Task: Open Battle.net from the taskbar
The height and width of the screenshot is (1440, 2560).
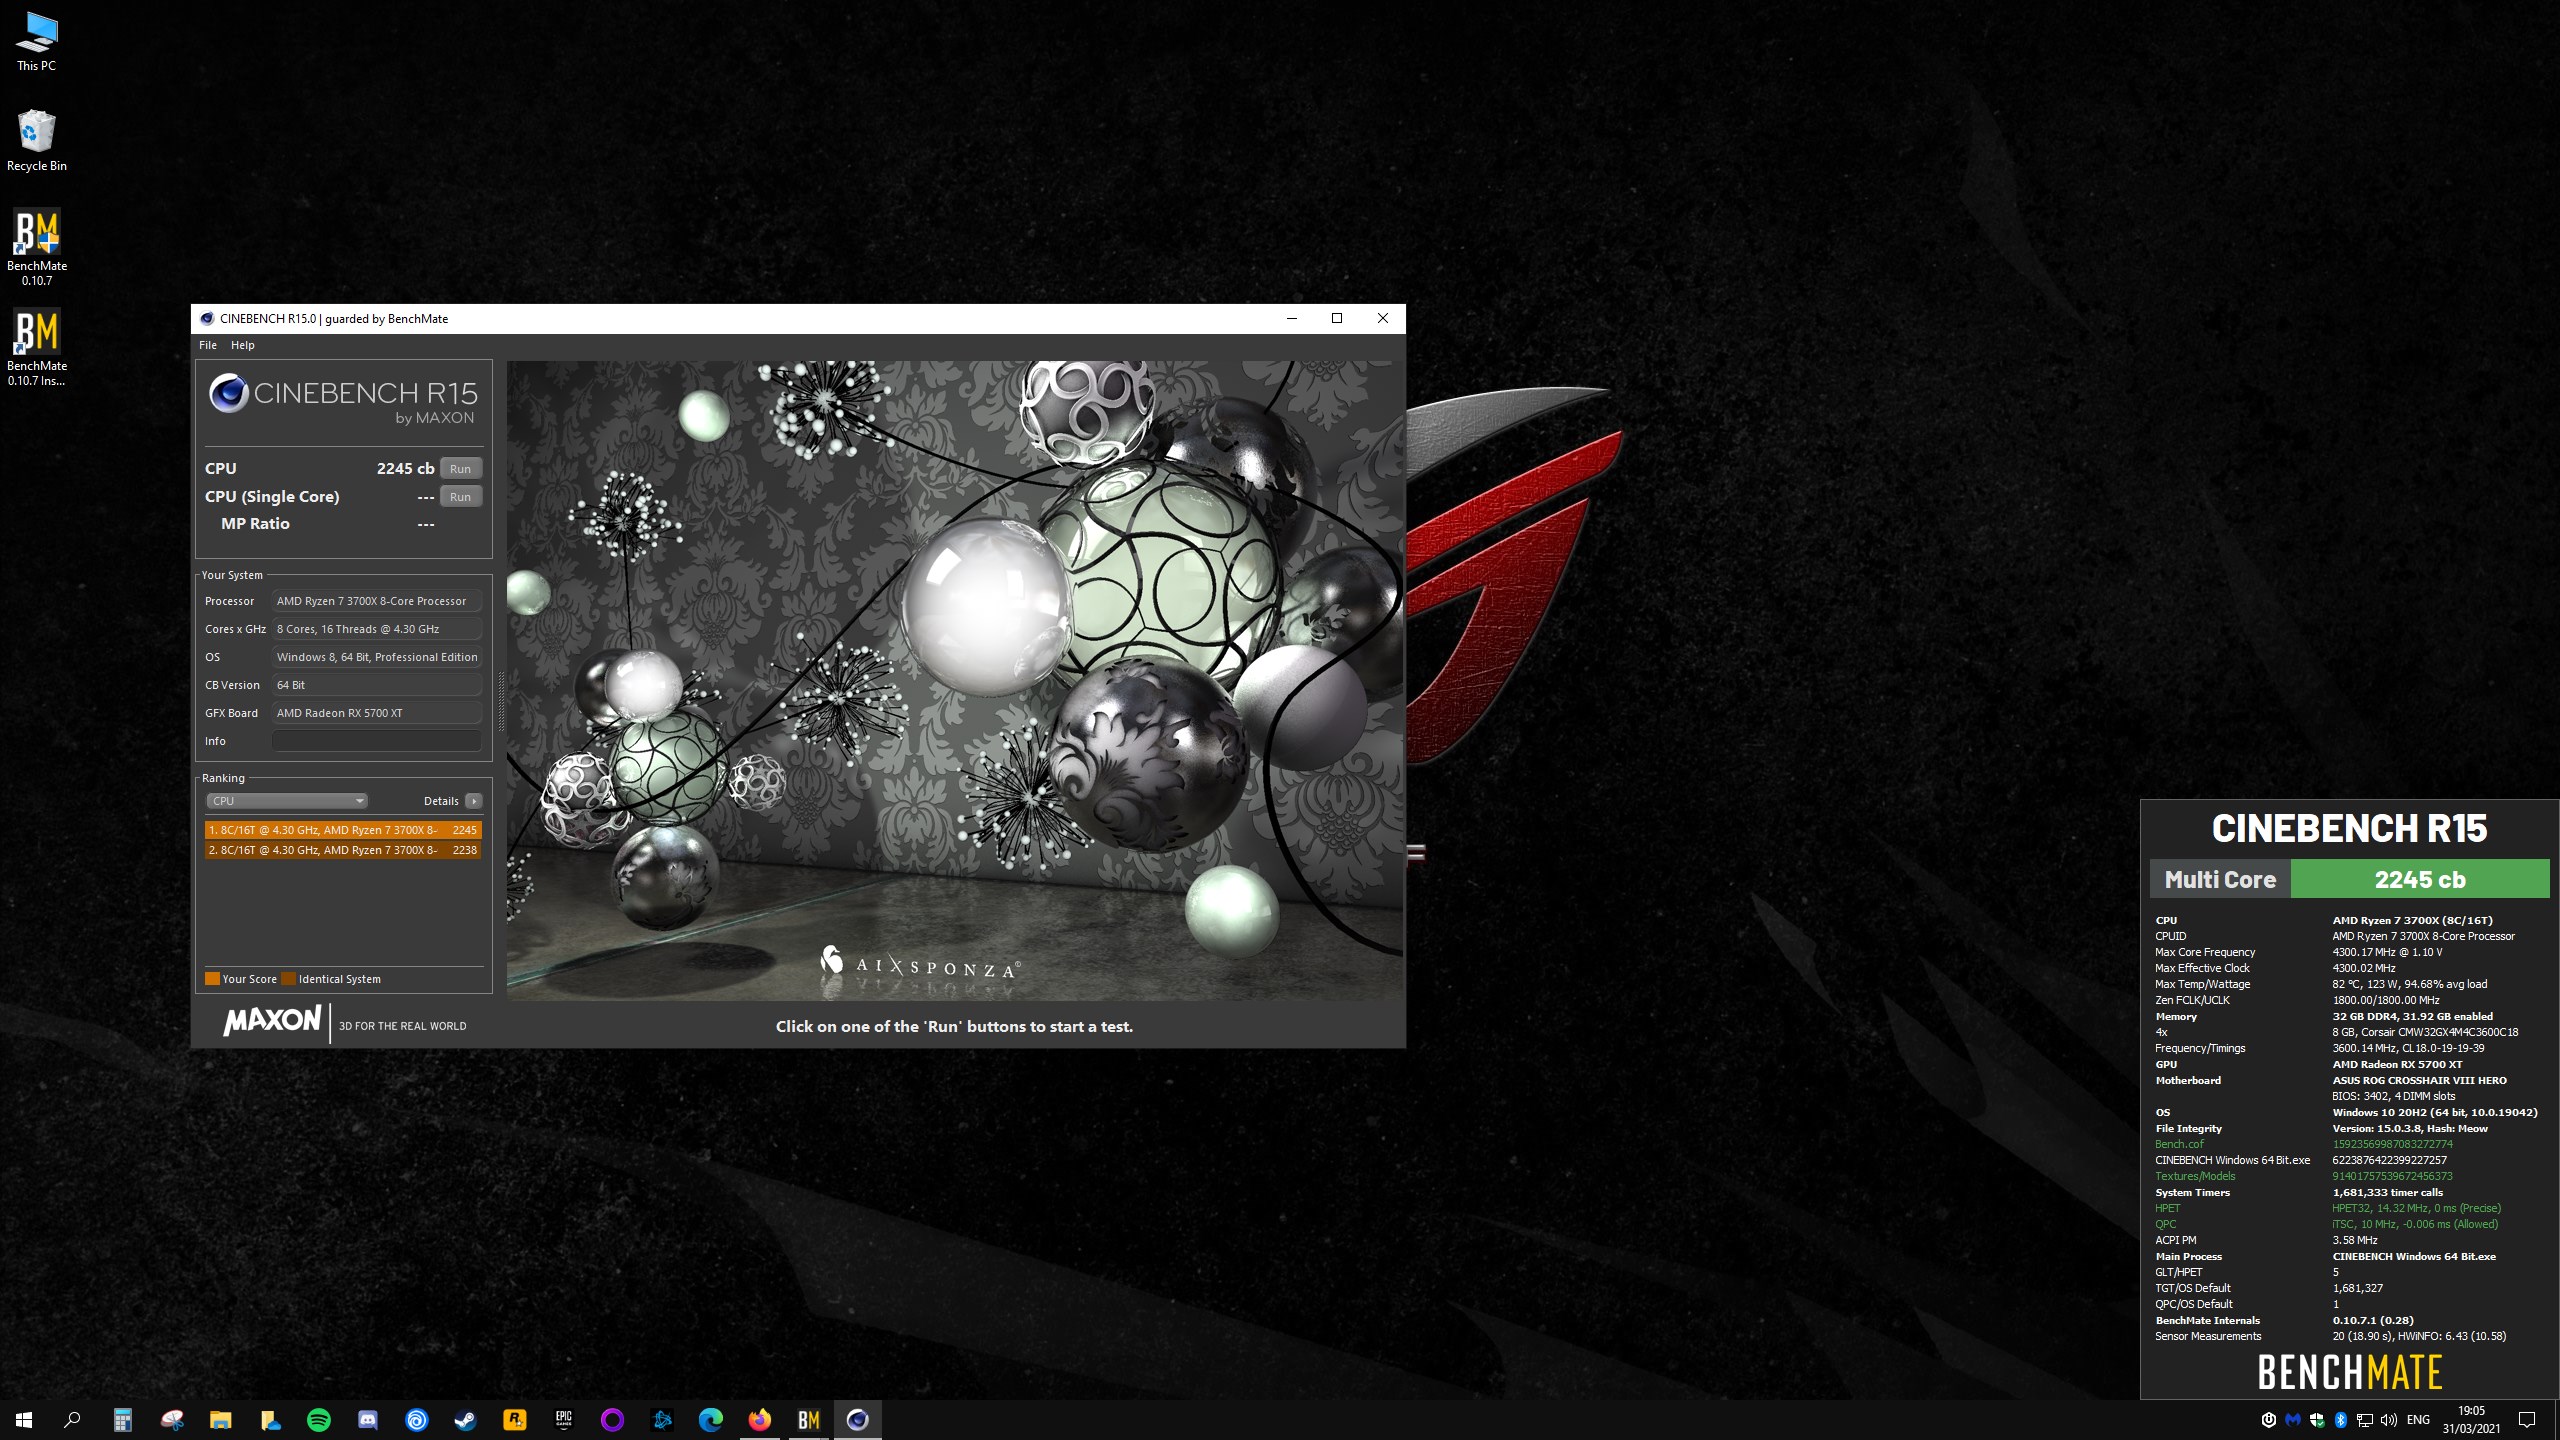Action: click(x=662, y=1420)
